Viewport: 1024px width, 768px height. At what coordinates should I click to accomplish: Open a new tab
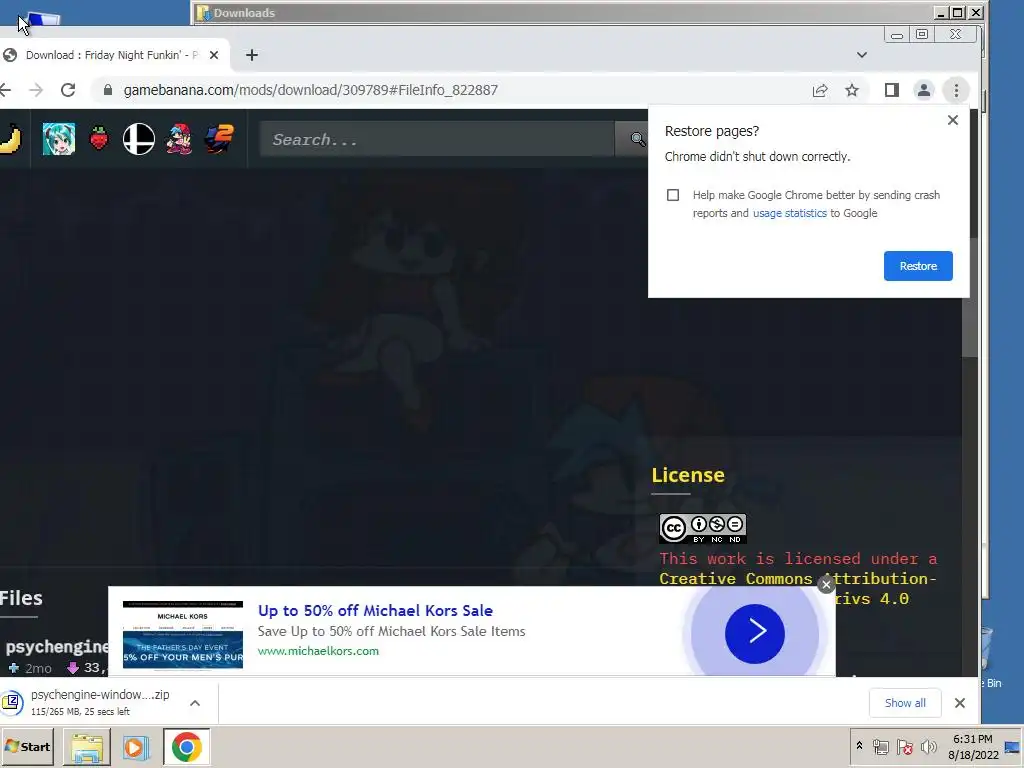[251, 56]
